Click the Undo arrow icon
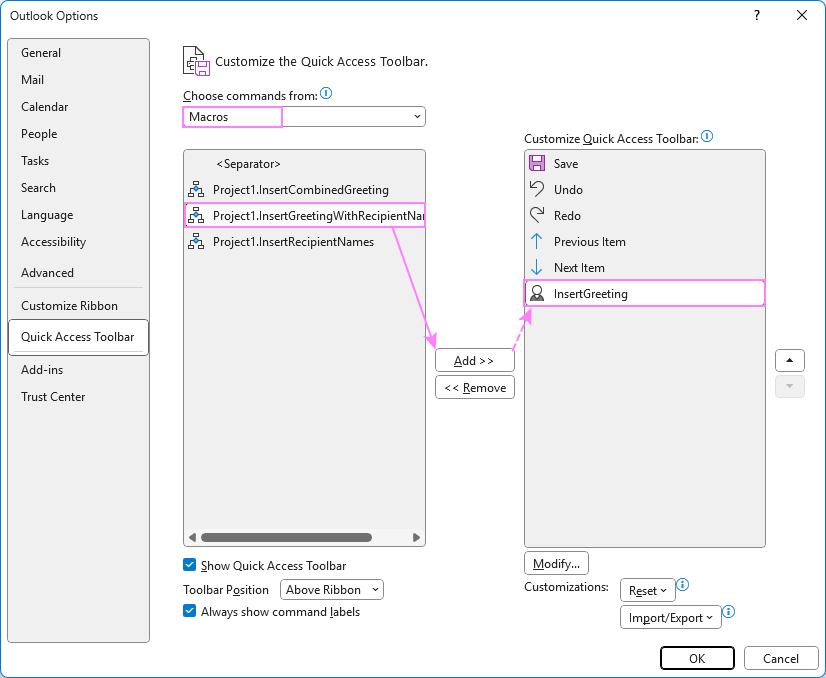This screenshot has height=678, width=826. pyautogui.click(x=537, y=189)
